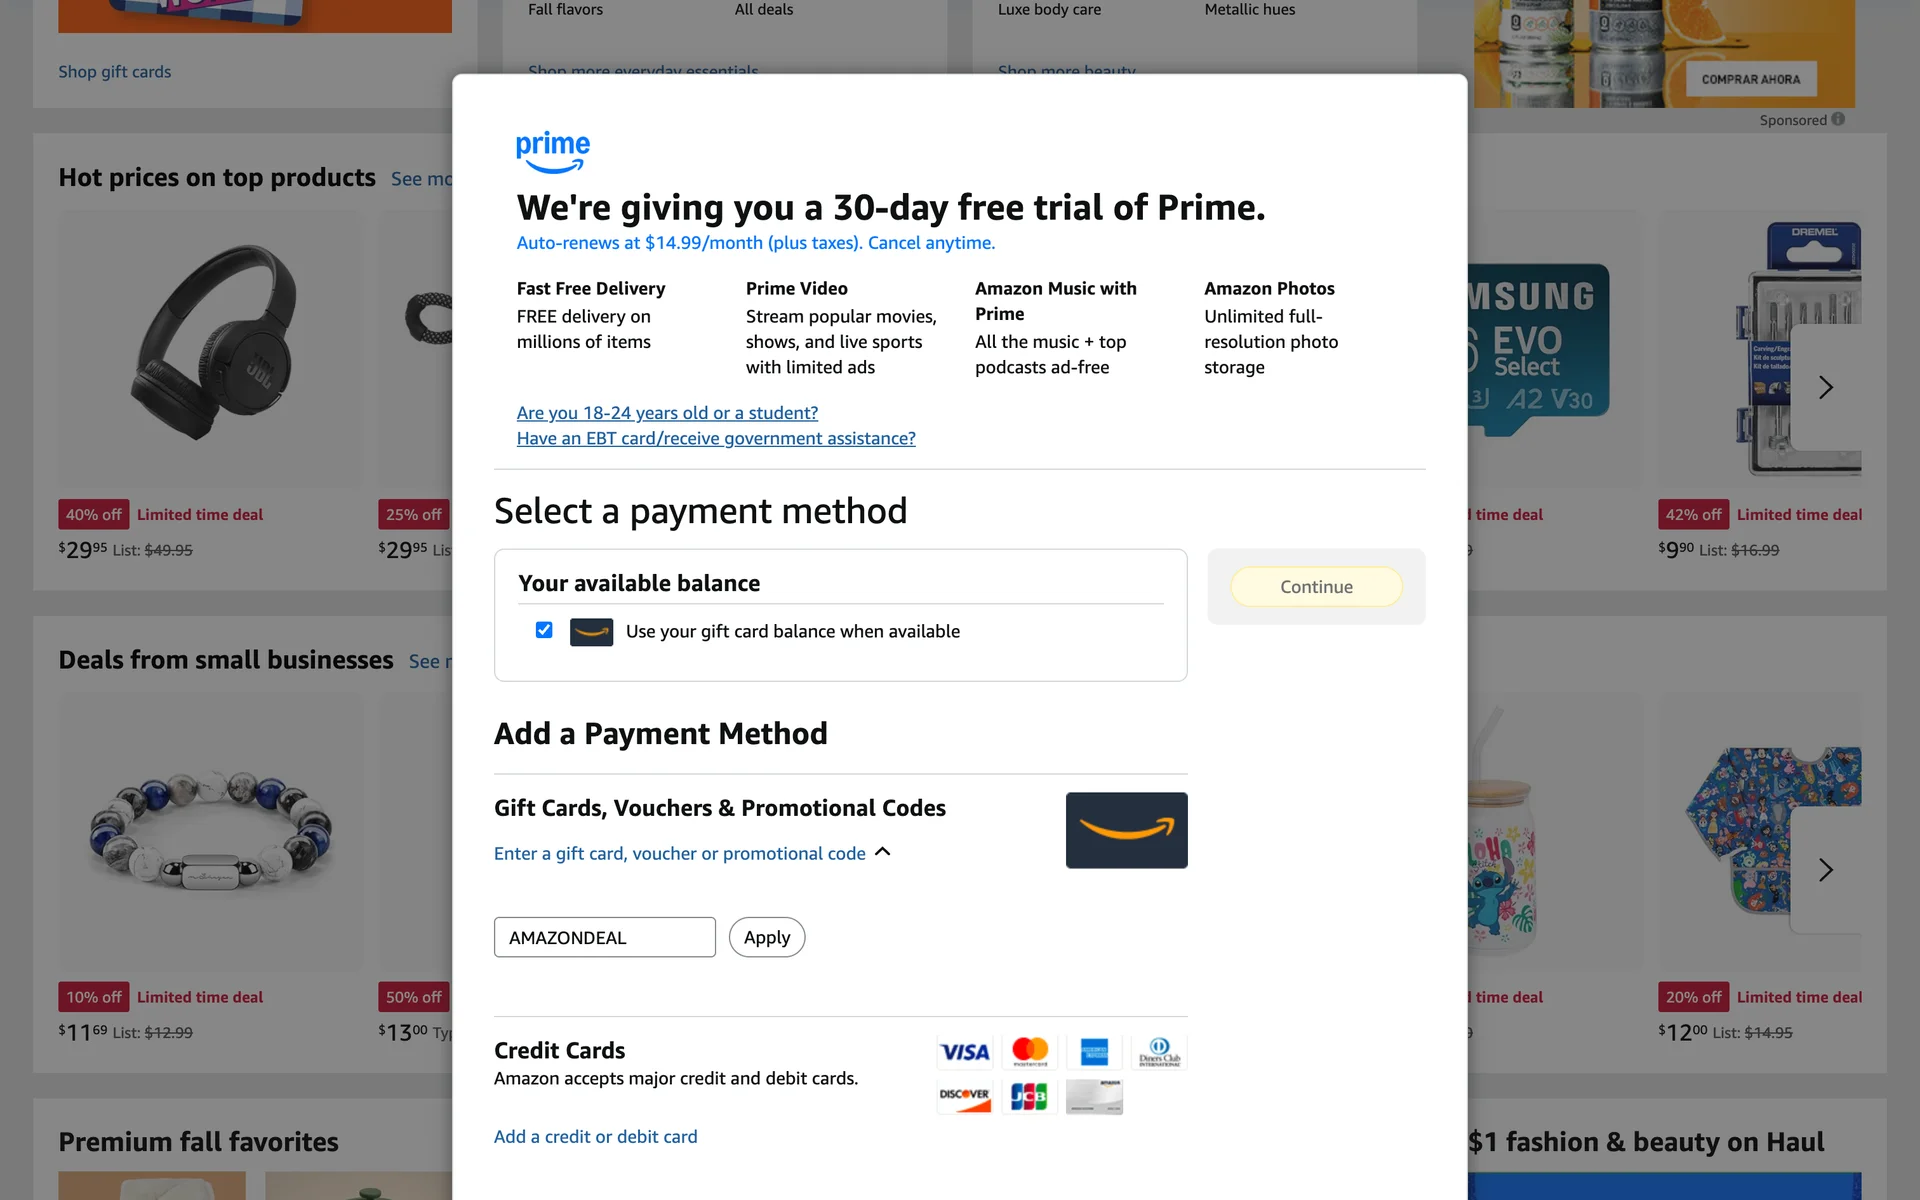
Task: Click the Mastercard icon
Action: pos(1029,1052)
